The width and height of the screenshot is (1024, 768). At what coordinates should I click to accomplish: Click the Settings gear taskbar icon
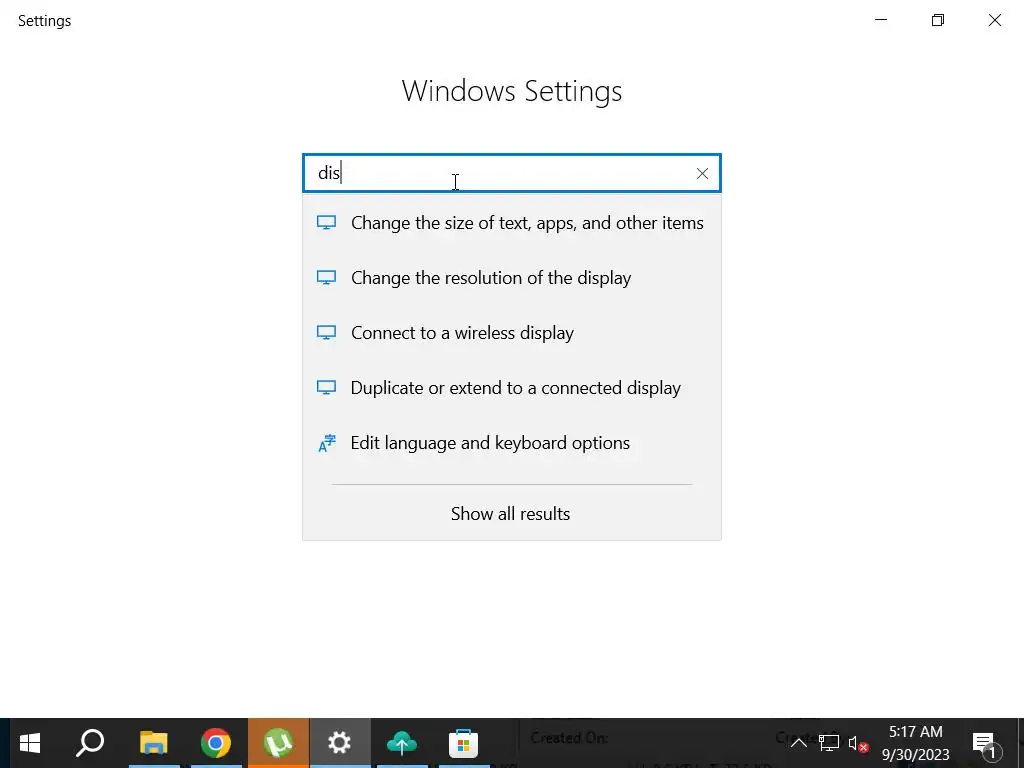coord(340,743)
